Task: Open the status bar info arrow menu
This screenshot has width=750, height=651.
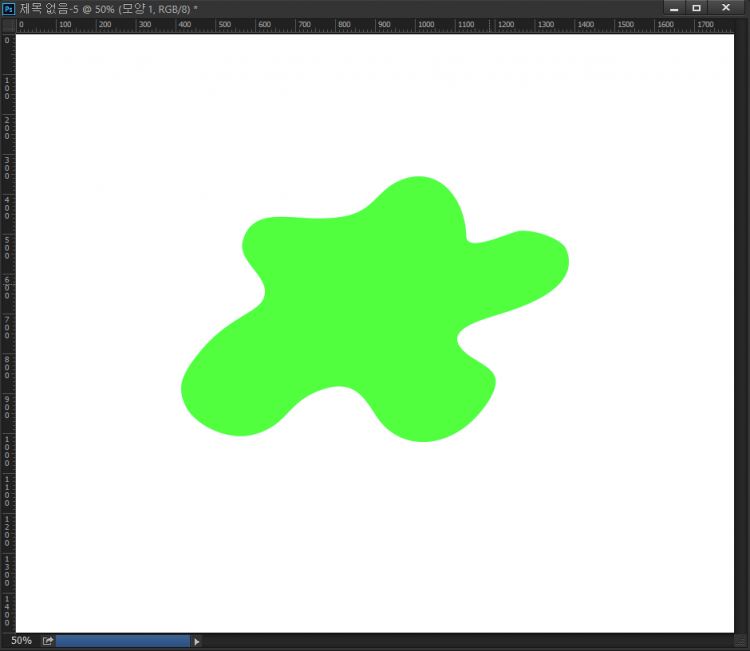Action: pyautogui.click(x=197, y=641)
